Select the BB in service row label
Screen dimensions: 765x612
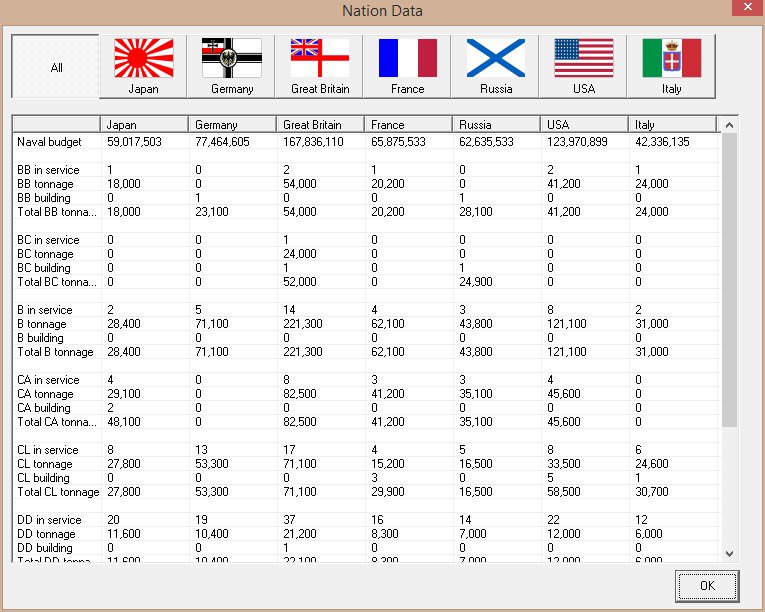click(x=48, y=170)
